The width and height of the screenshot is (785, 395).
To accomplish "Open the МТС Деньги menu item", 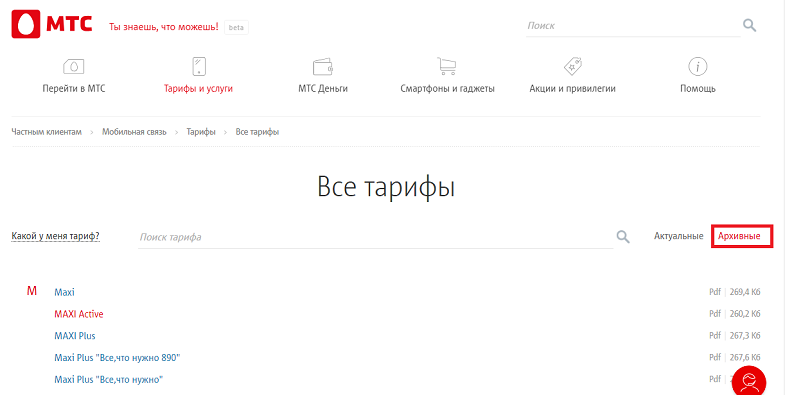I will pyautogui.click(x=323, y=89).
